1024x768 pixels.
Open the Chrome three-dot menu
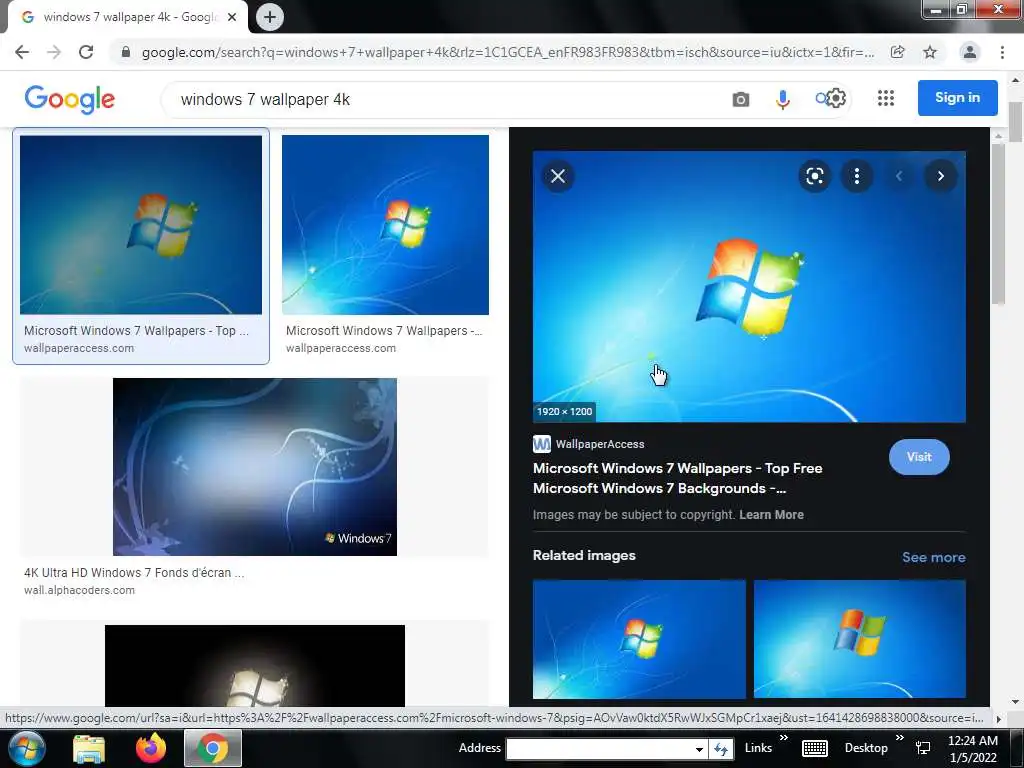[x=1002, y=52]
